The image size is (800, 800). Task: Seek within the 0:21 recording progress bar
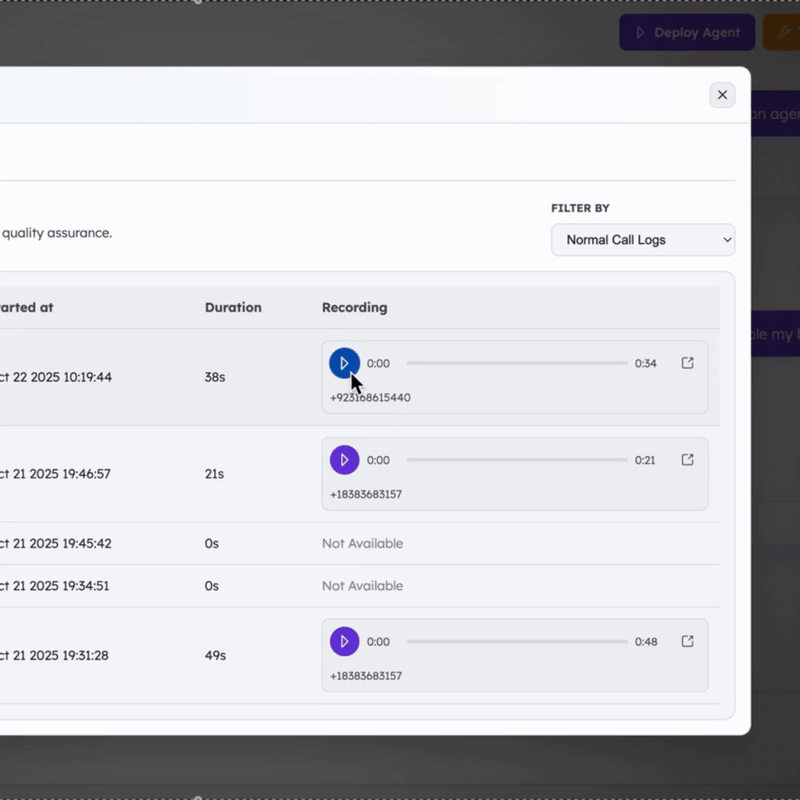(516, 460)
